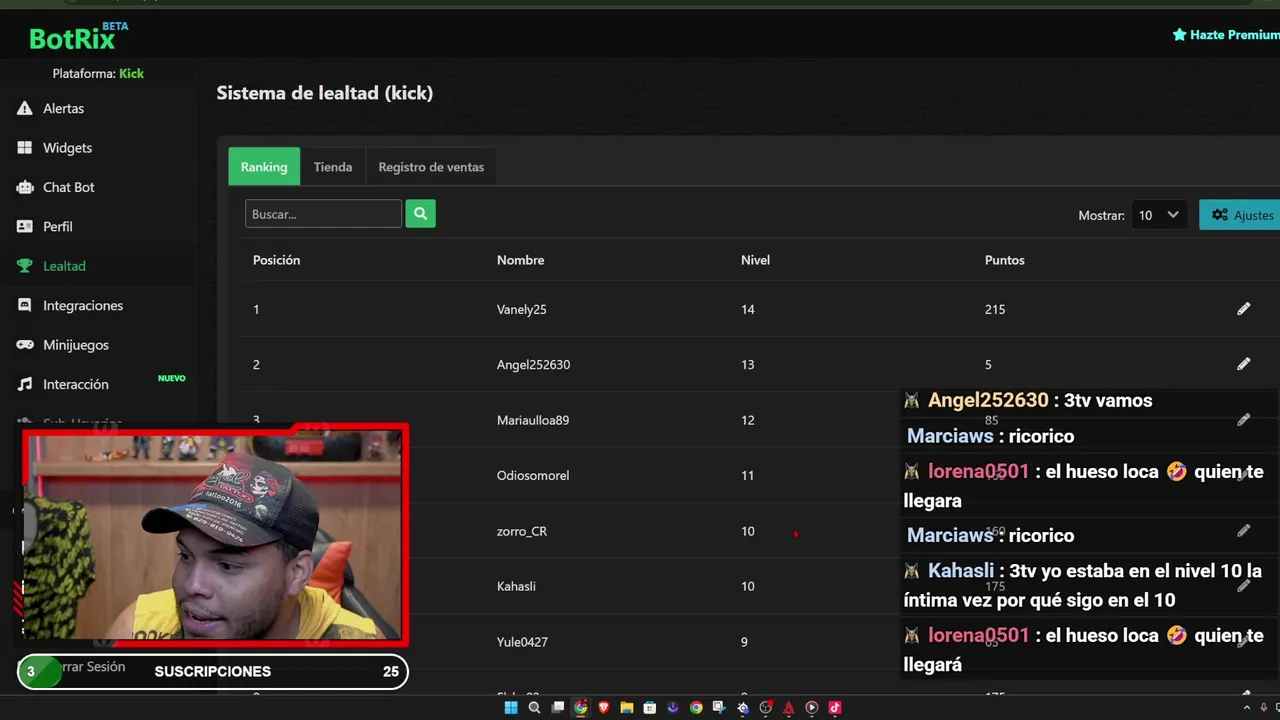1280x720 pixels.
Task: Open the Alertas section with the warning icon
Action: [x=50, y=108]
